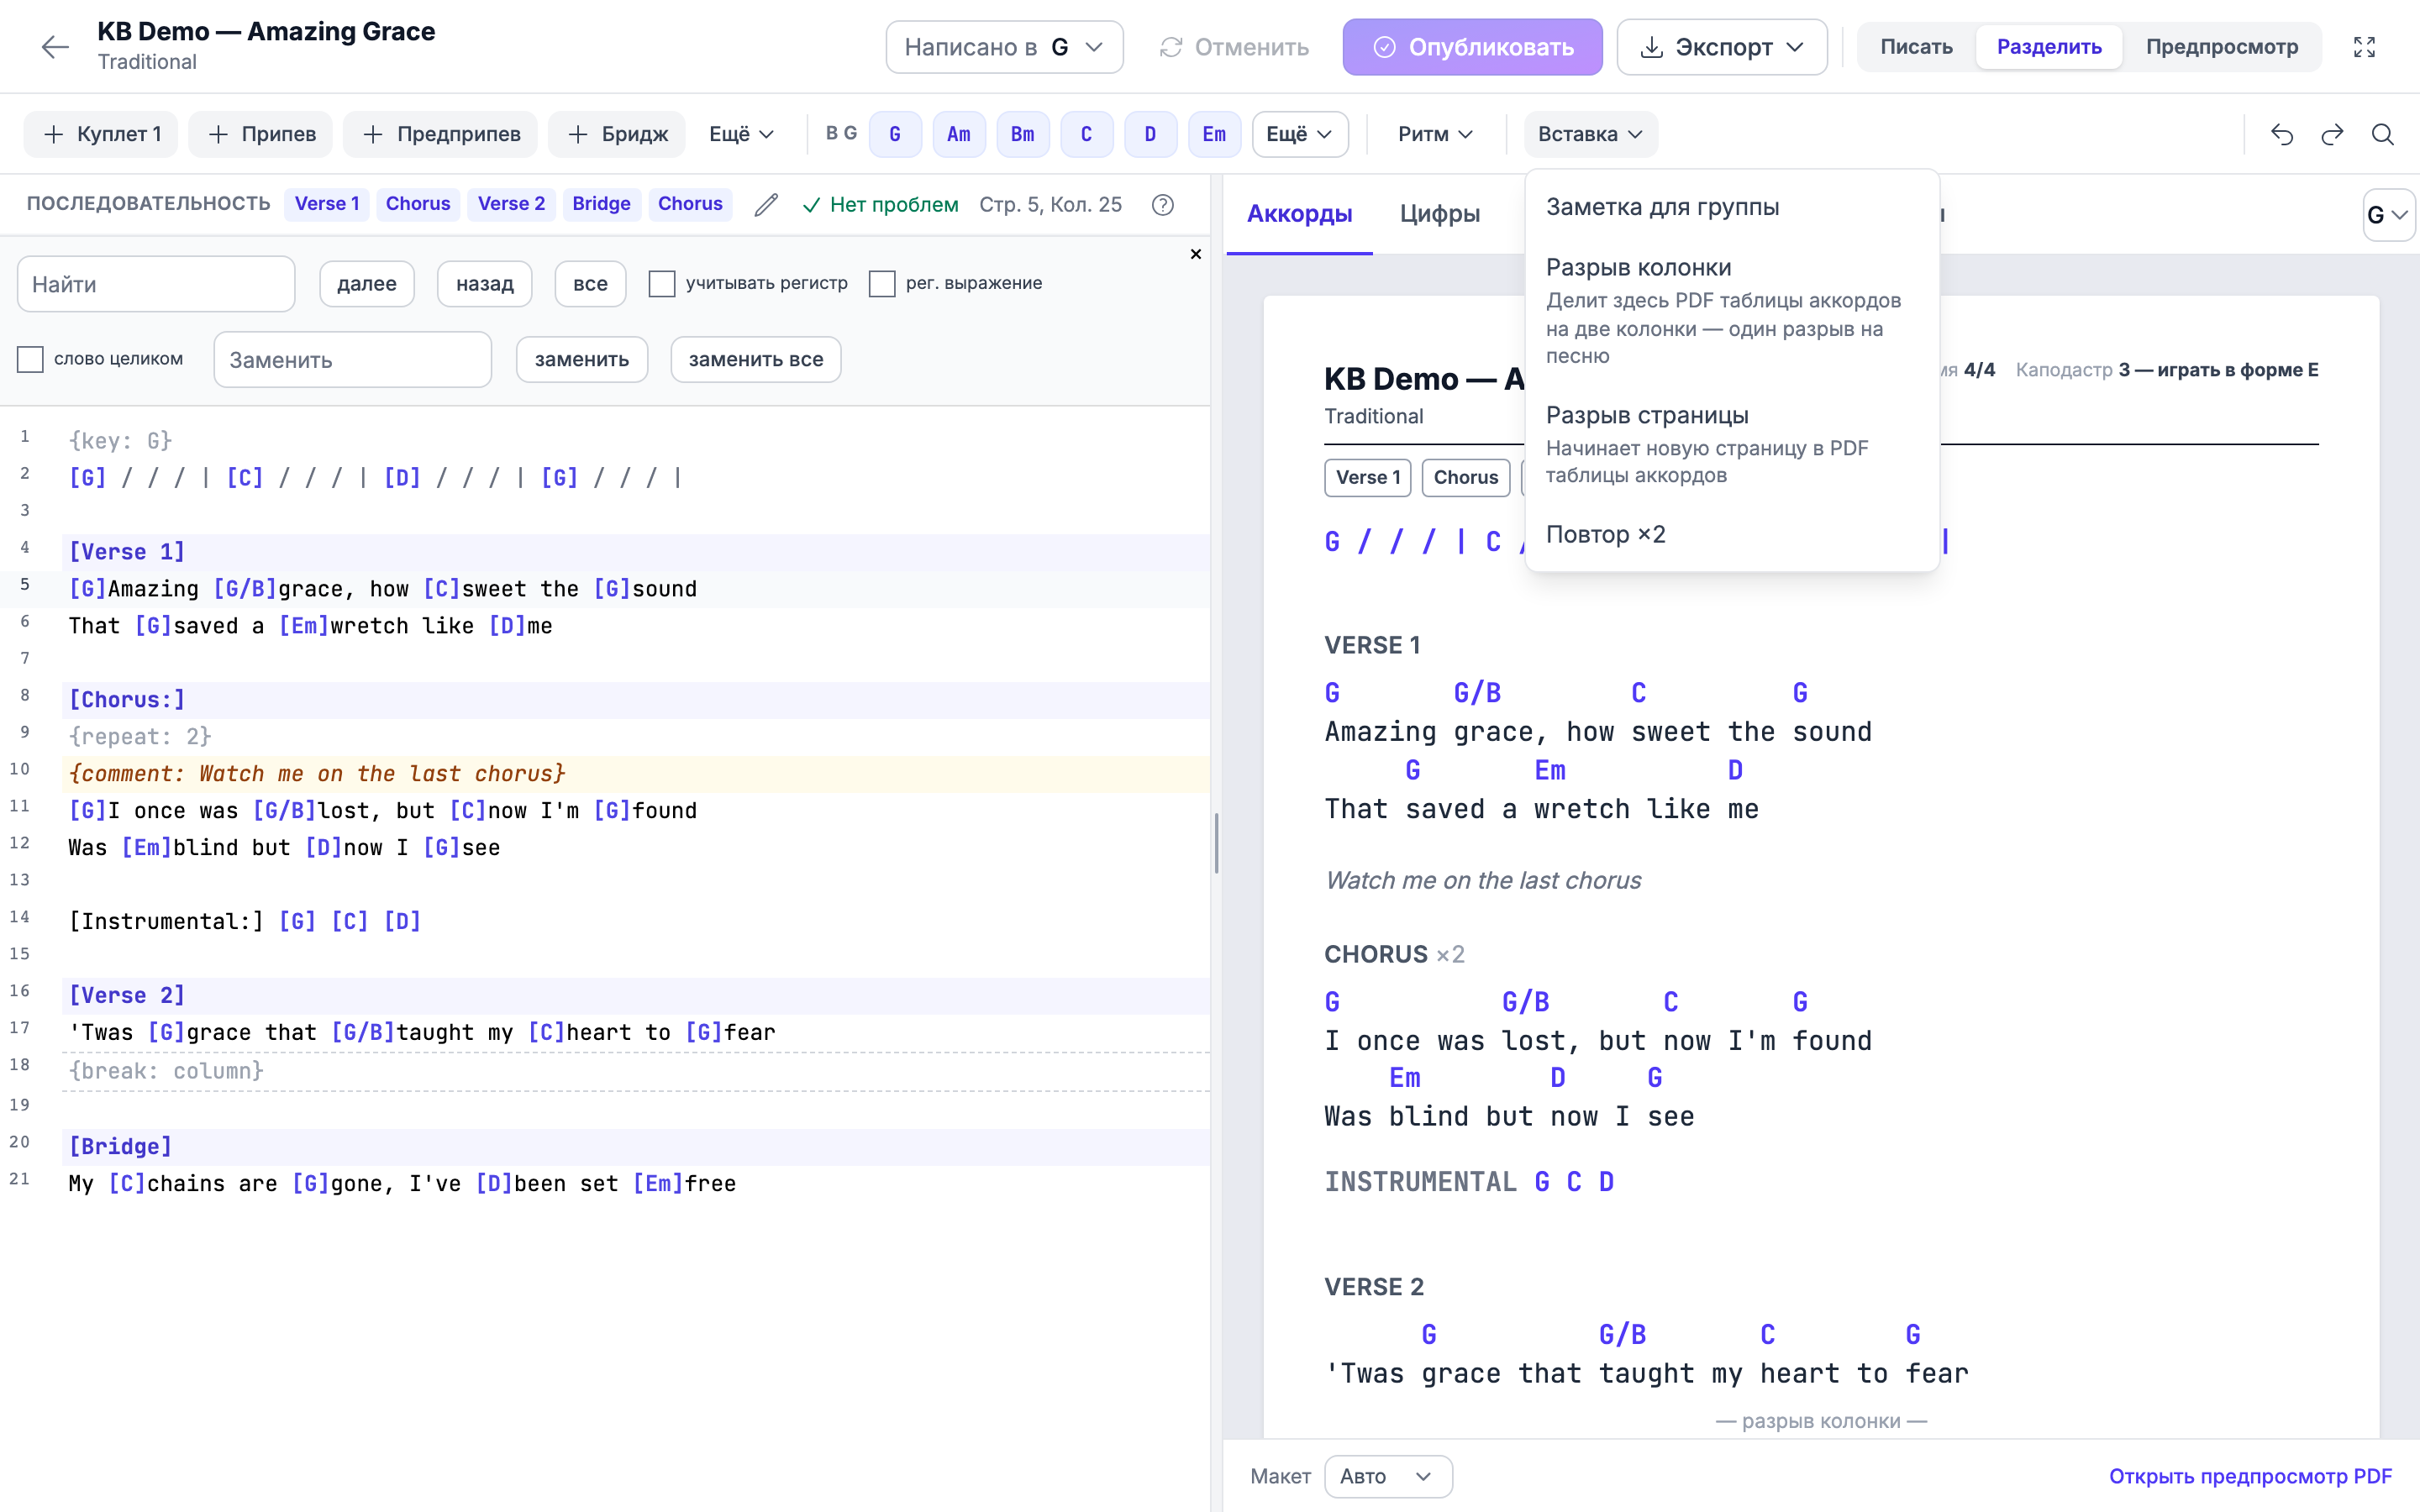Select Разрыв колонки menu item
The height and width of the screenshot is (1512, 2420).
click(1732, 311)
